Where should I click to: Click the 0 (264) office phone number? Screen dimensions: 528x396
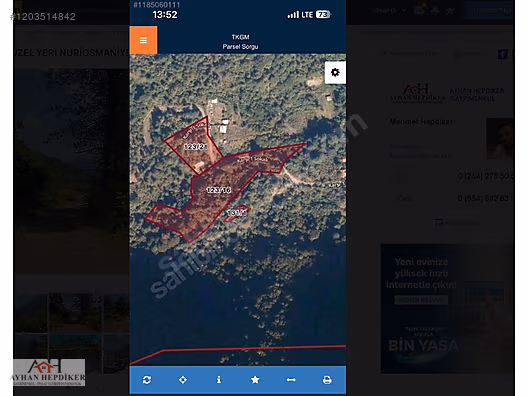point(486,176)
